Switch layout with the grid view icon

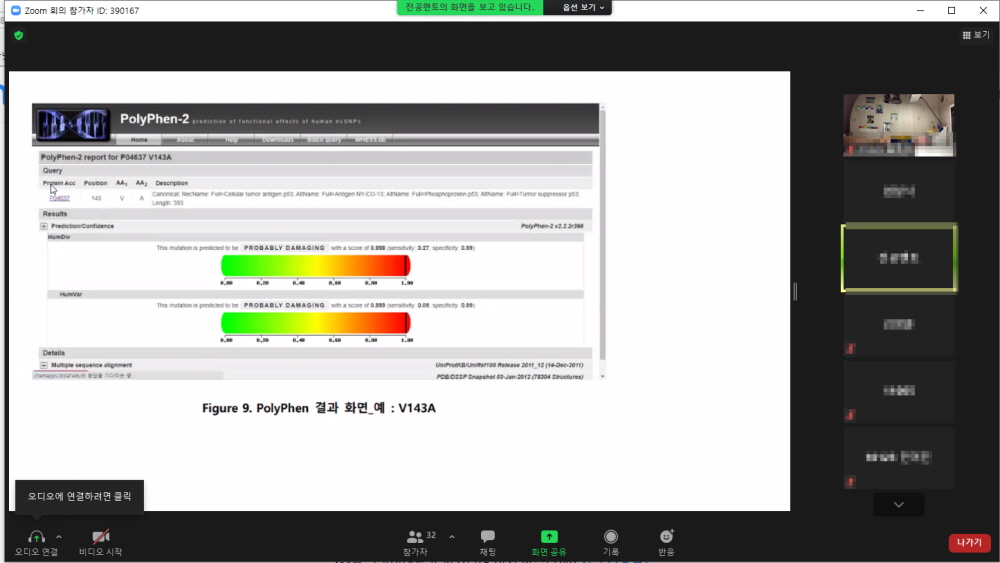click(967, 35)
